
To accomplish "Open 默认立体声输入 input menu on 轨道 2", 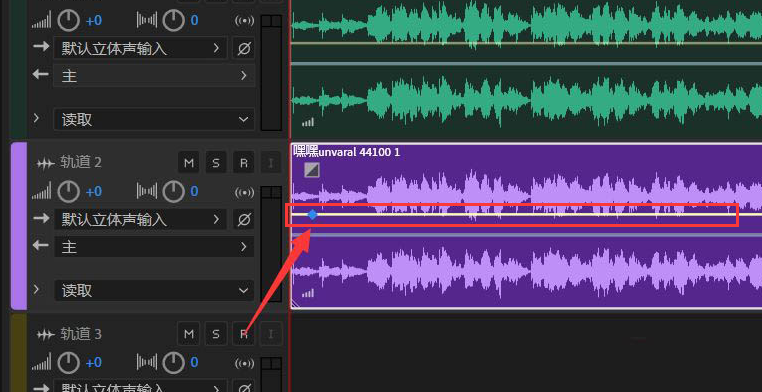I will click(140, 220).
